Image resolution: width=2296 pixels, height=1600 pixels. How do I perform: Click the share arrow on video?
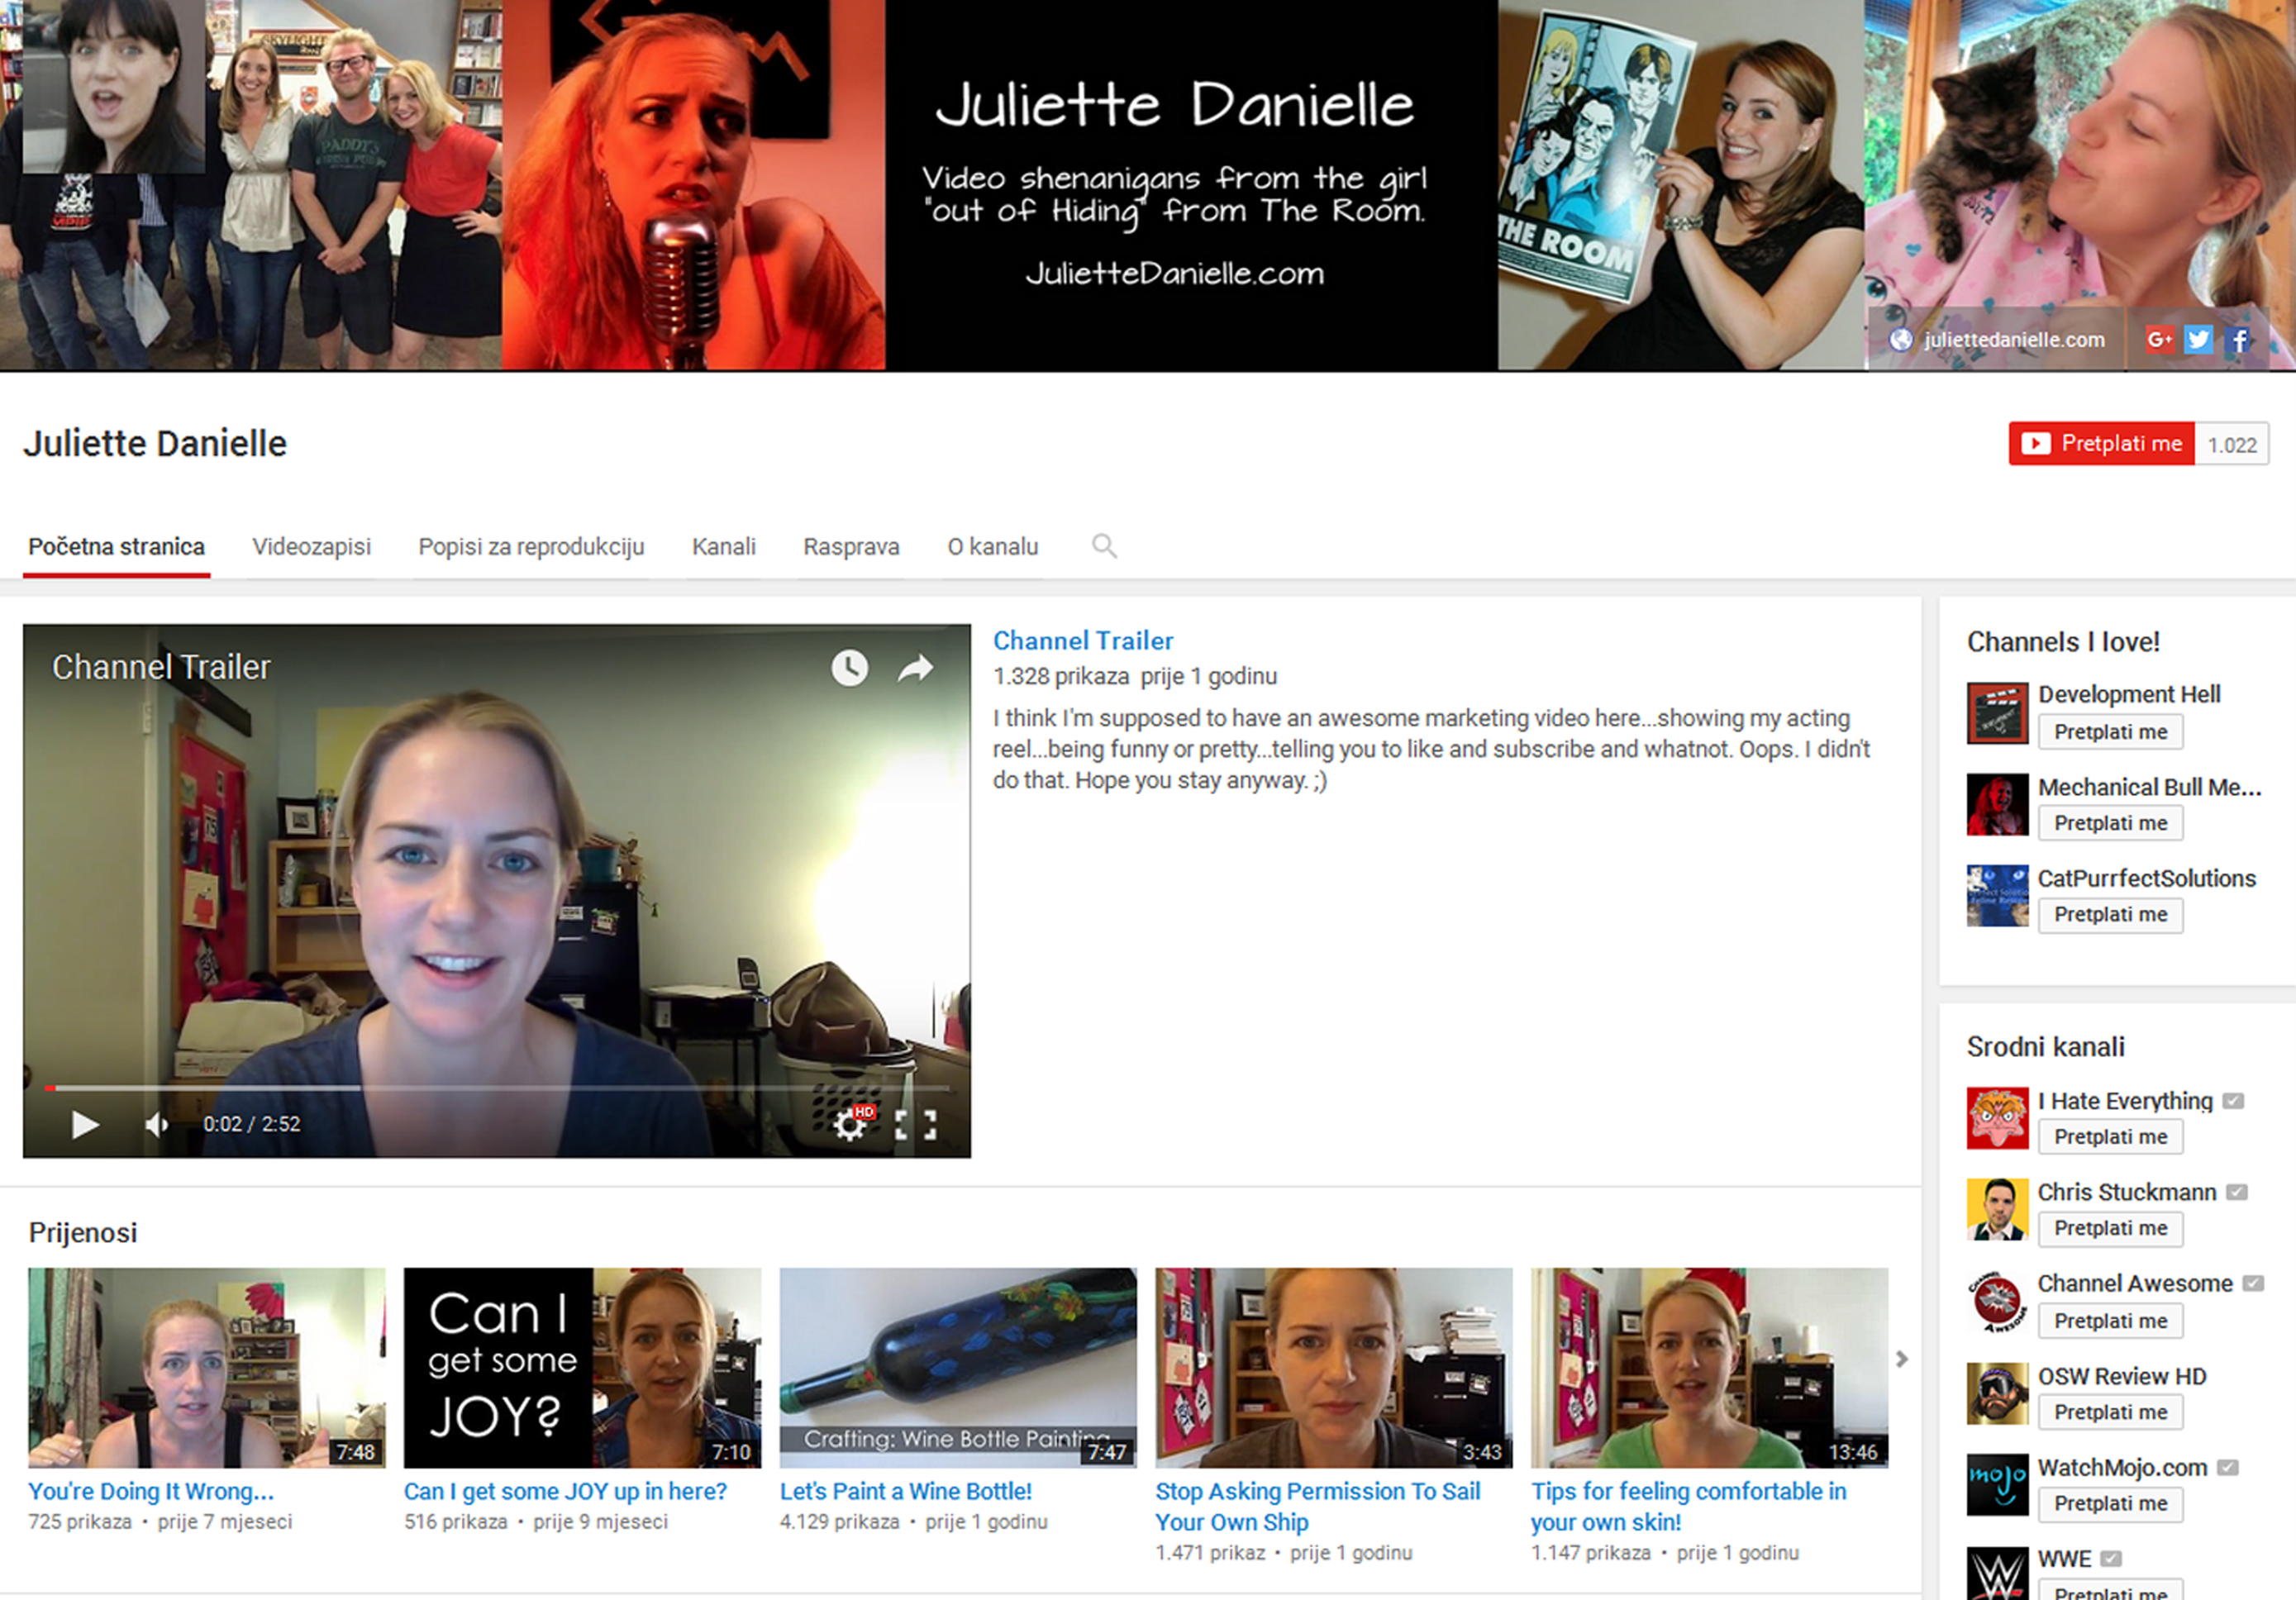915,668
